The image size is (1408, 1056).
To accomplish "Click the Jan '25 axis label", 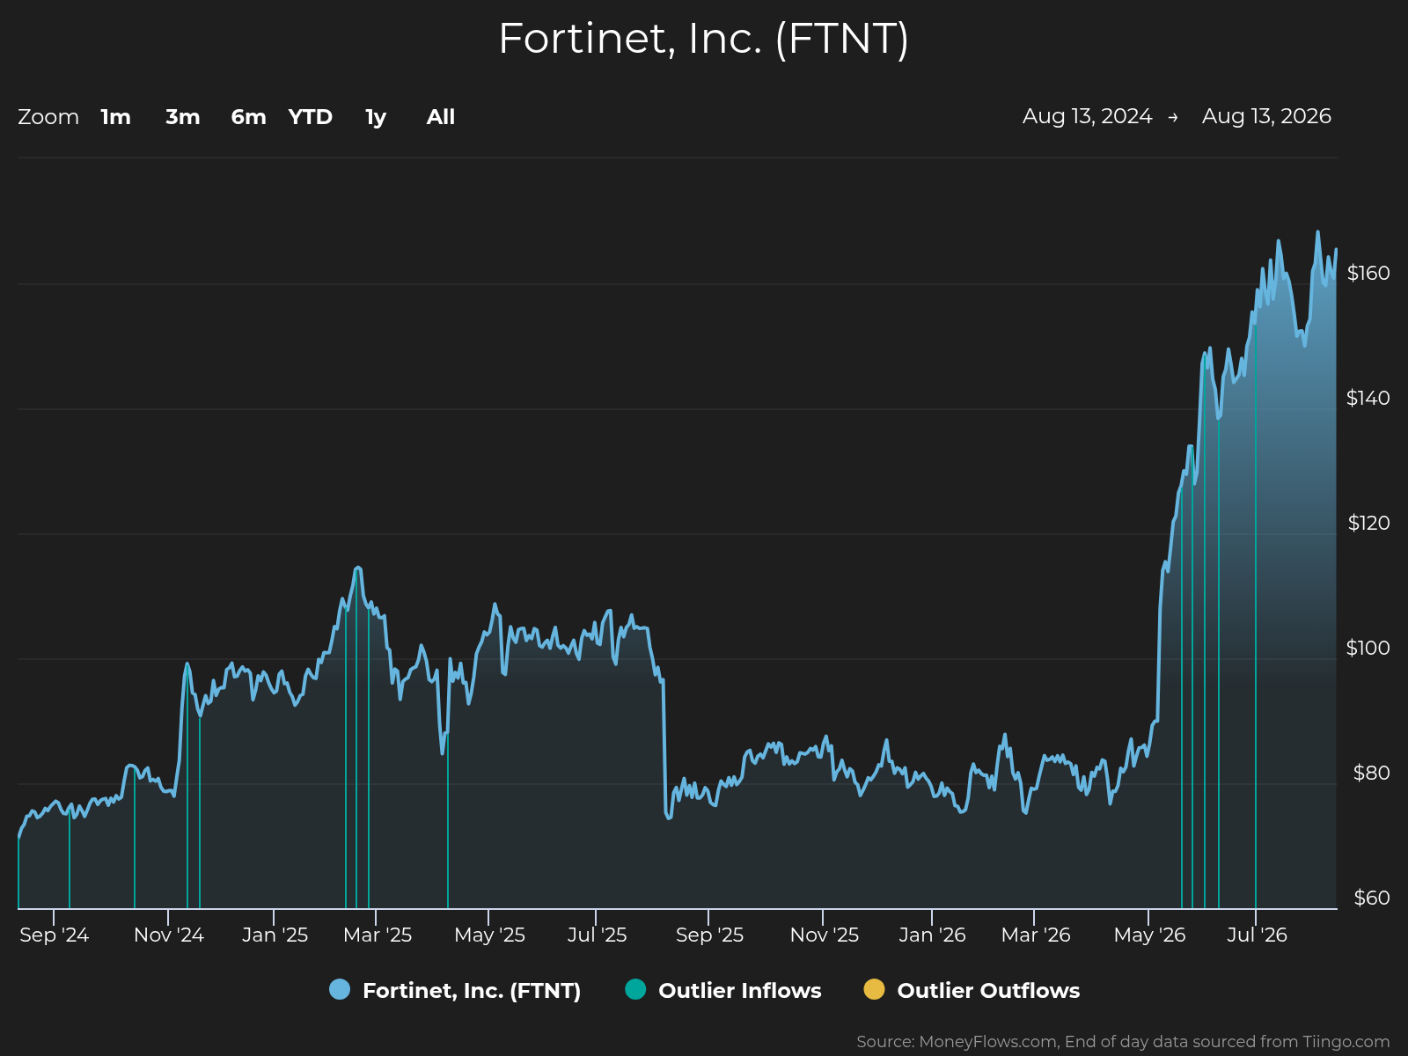I will pyautogui.click(x=275, y=935).
